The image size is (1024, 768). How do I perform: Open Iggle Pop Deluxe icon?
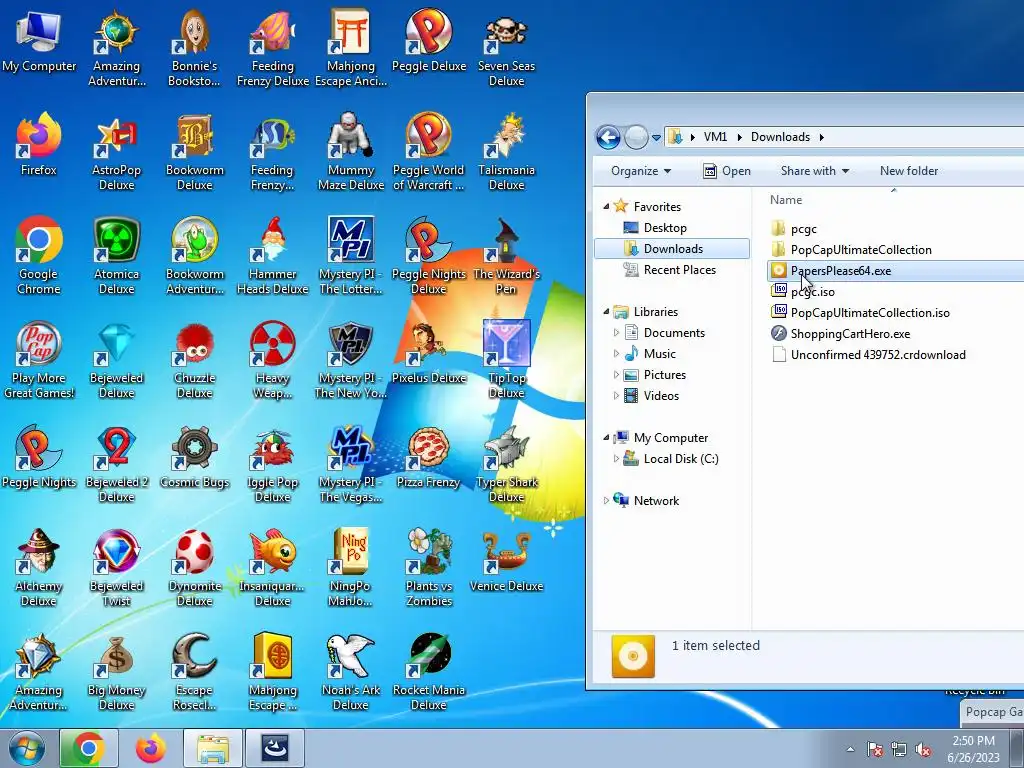(x=273, y=464)
